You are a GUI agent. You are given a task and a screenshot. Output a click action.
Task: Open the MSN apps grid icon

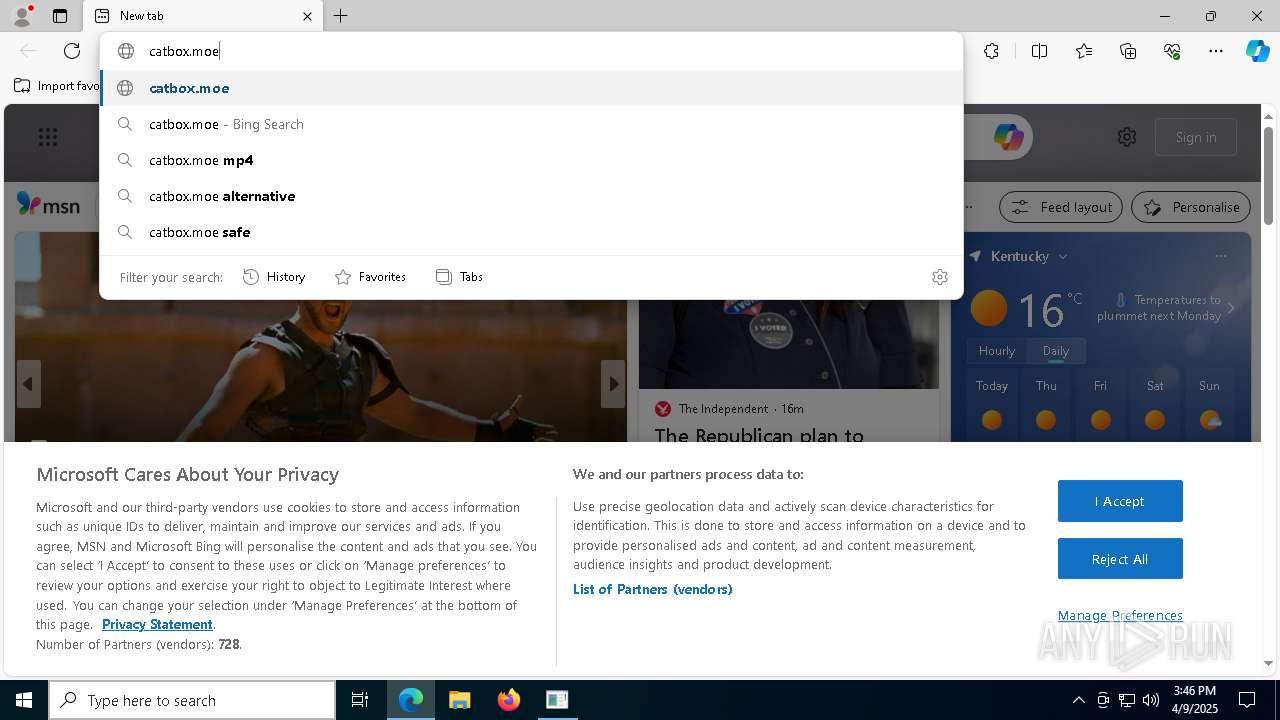click(48, 137)
